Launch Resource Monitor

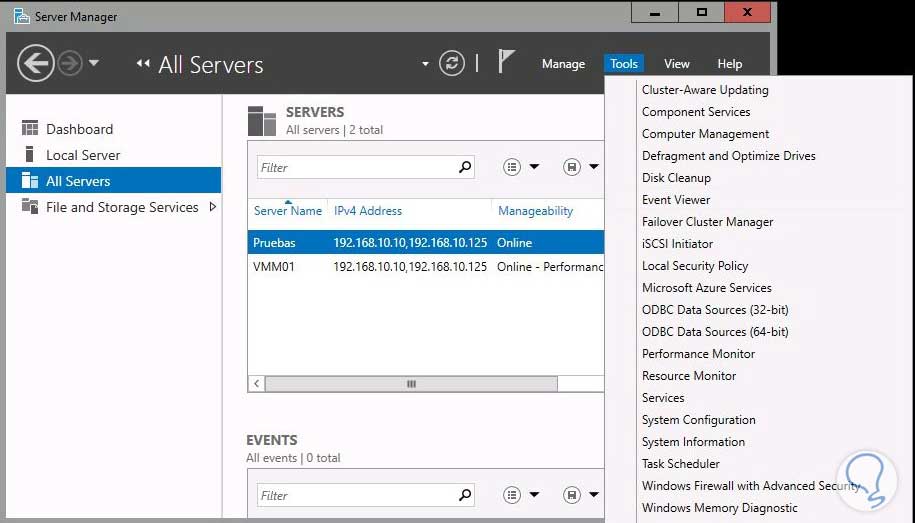click(689, 376)
